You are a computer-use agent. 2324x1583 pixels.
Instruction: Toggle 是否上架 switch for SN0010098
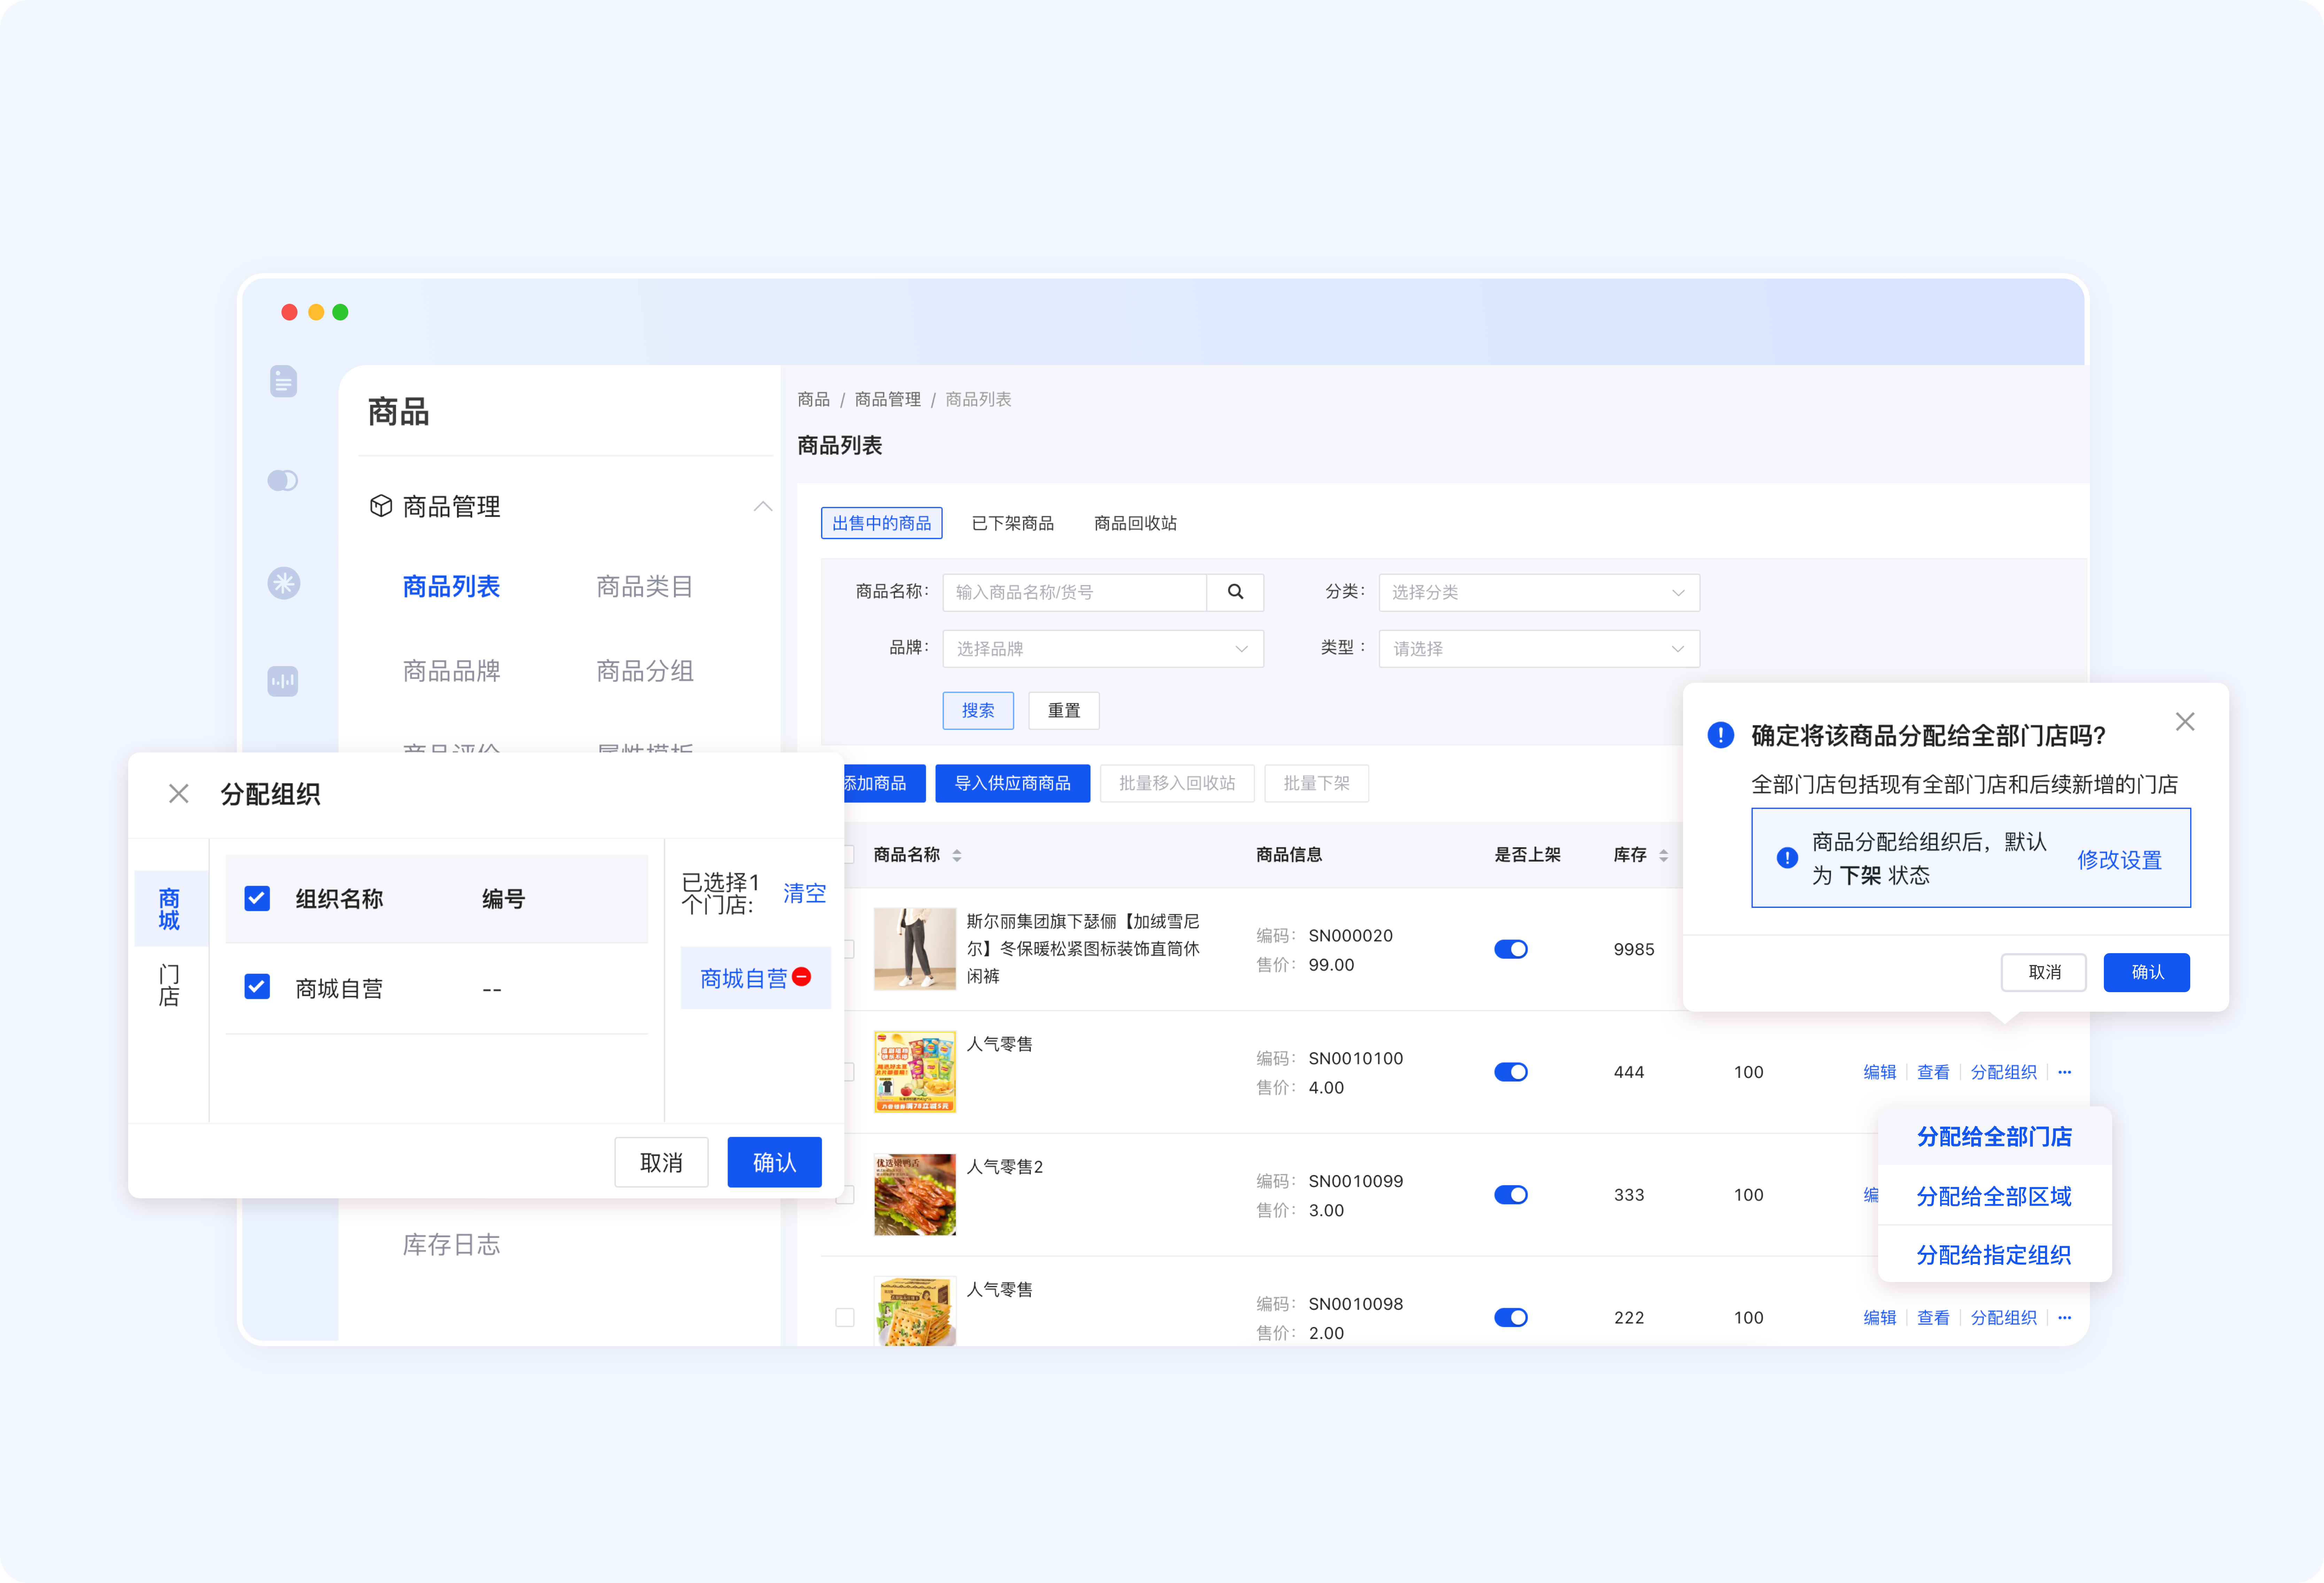pos(1511,1318)
